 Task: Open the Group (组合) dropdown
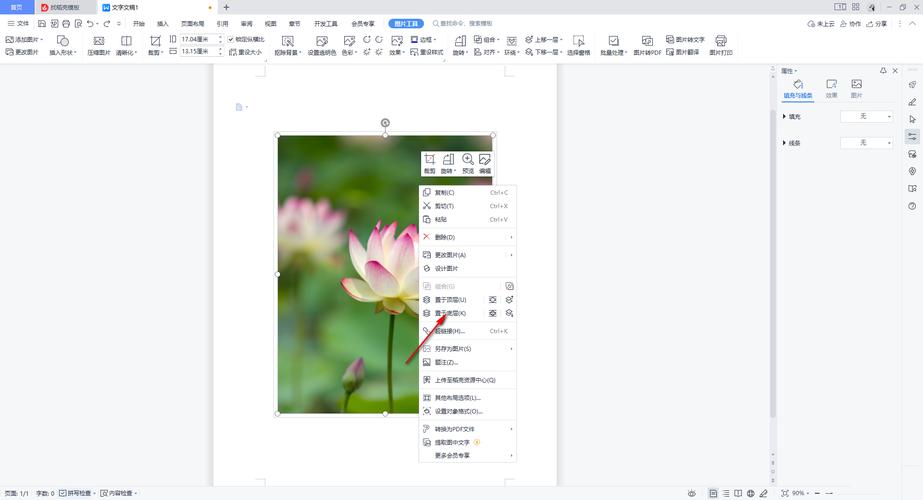point(486,39)
